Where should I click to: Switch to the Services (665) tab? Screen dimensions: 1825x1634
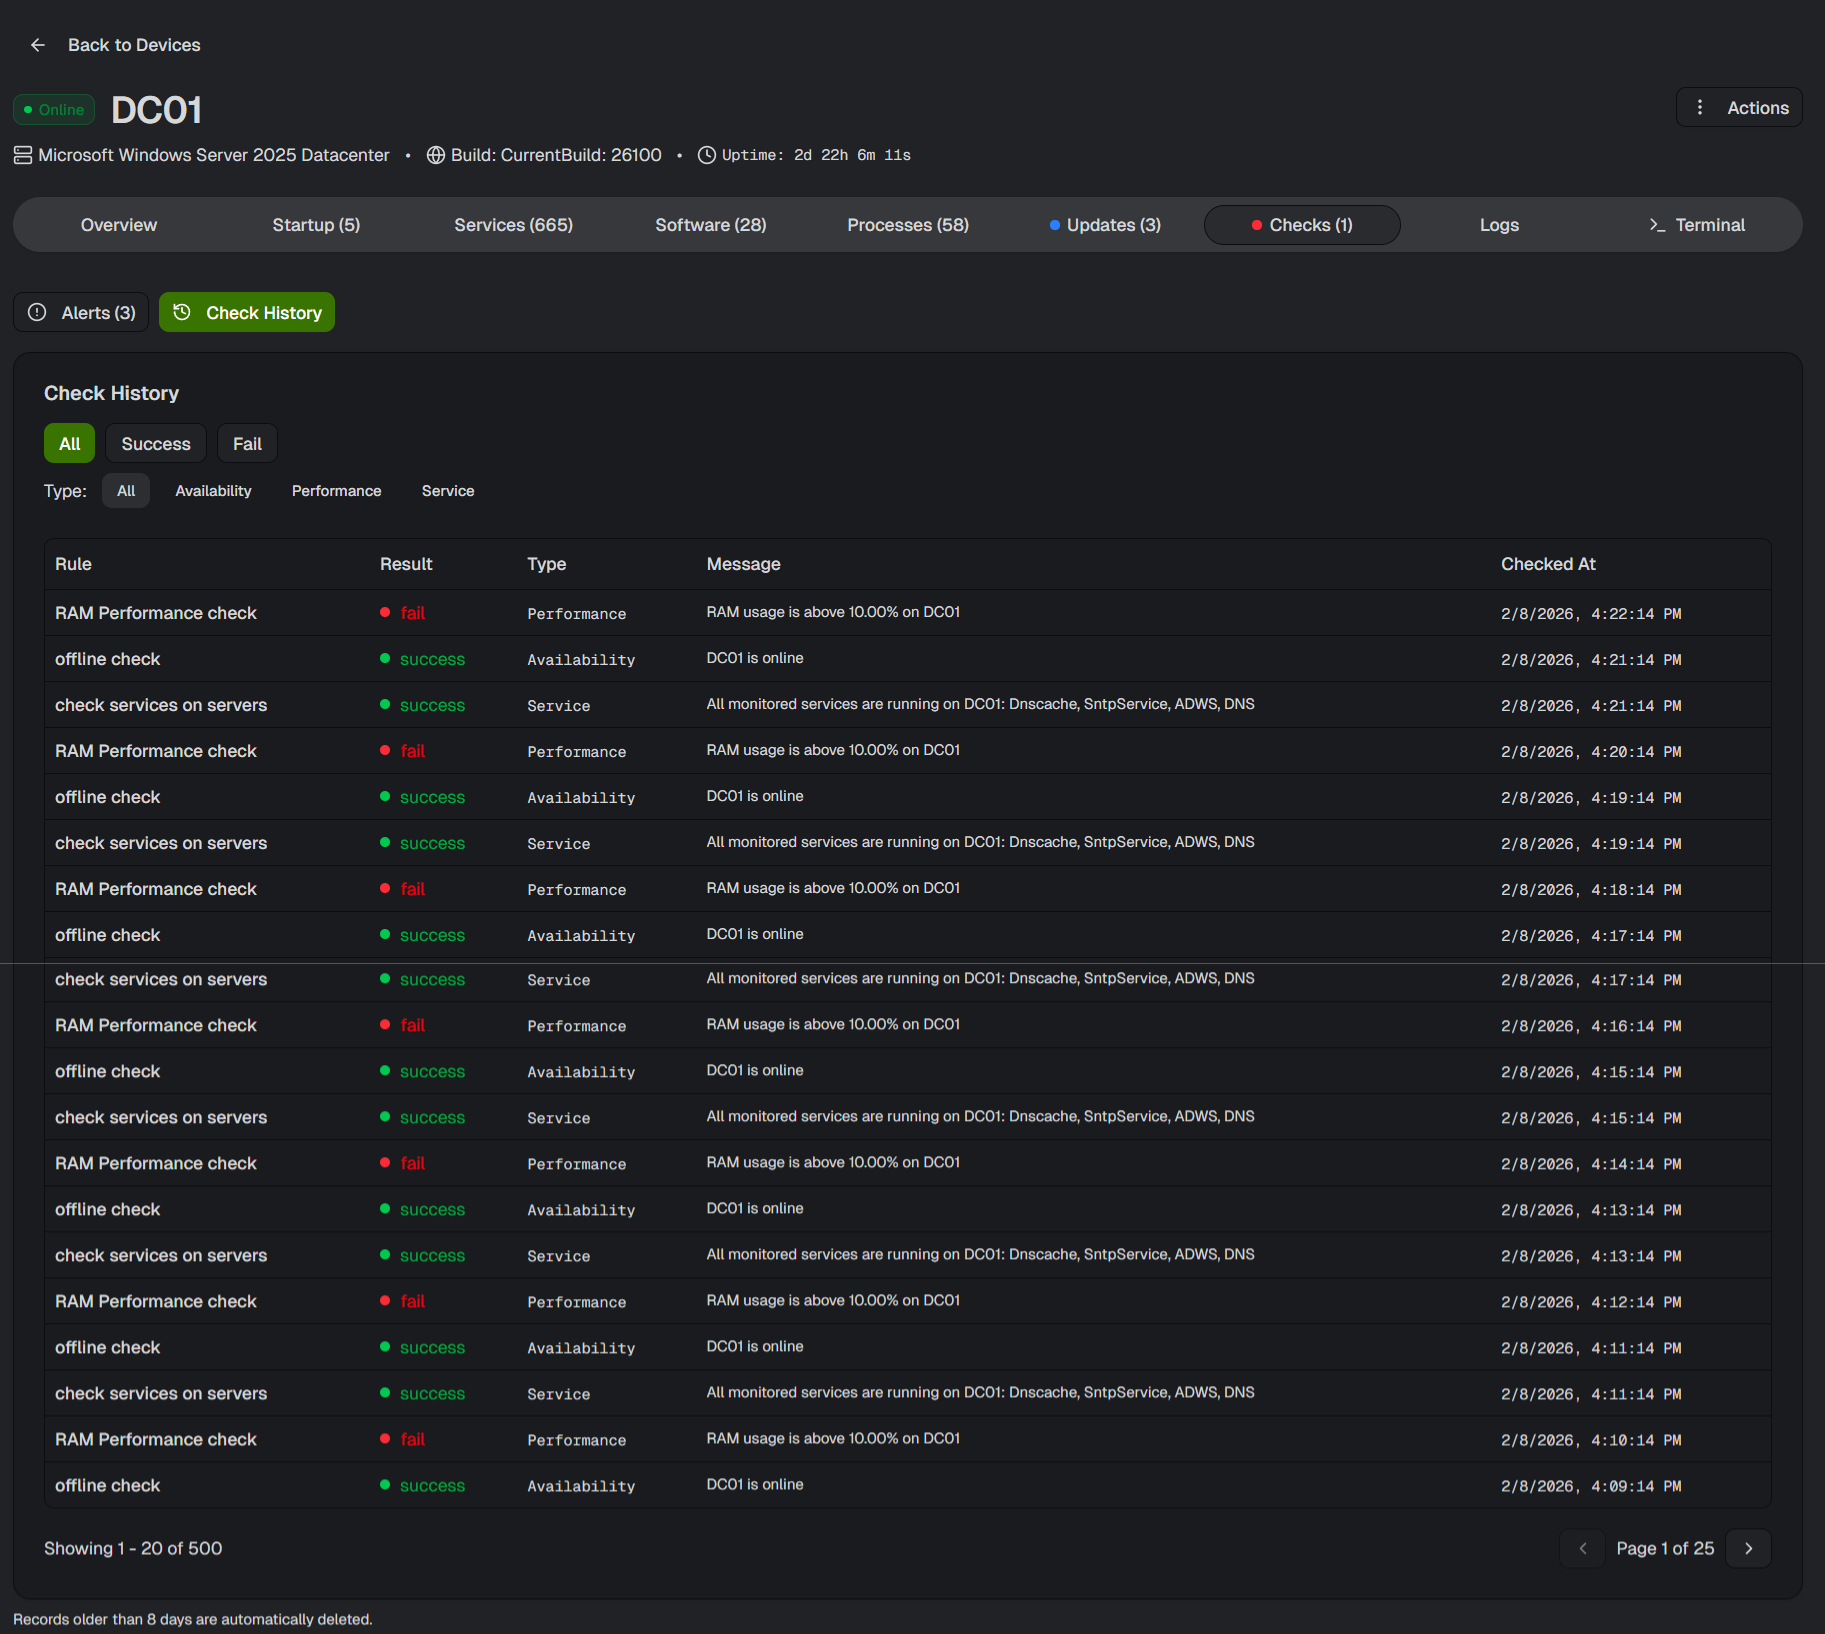pyautogui.click(x=513, y=225)
